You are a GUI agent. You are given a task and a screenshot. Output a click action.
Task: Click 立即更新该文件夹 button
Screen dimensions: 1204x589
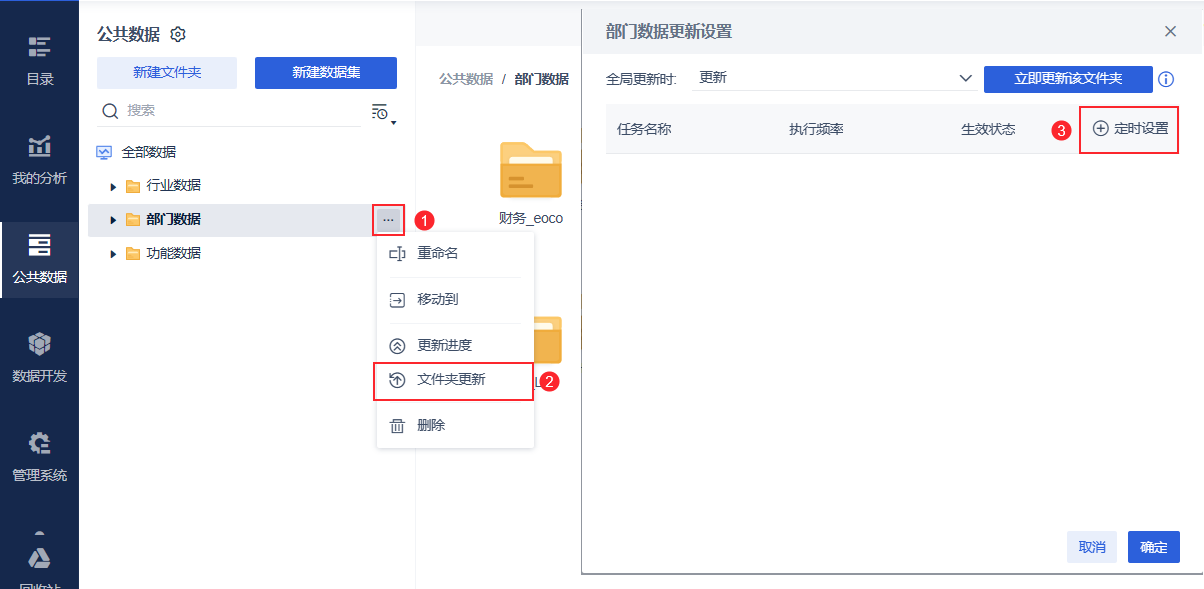coord(1068,79)
